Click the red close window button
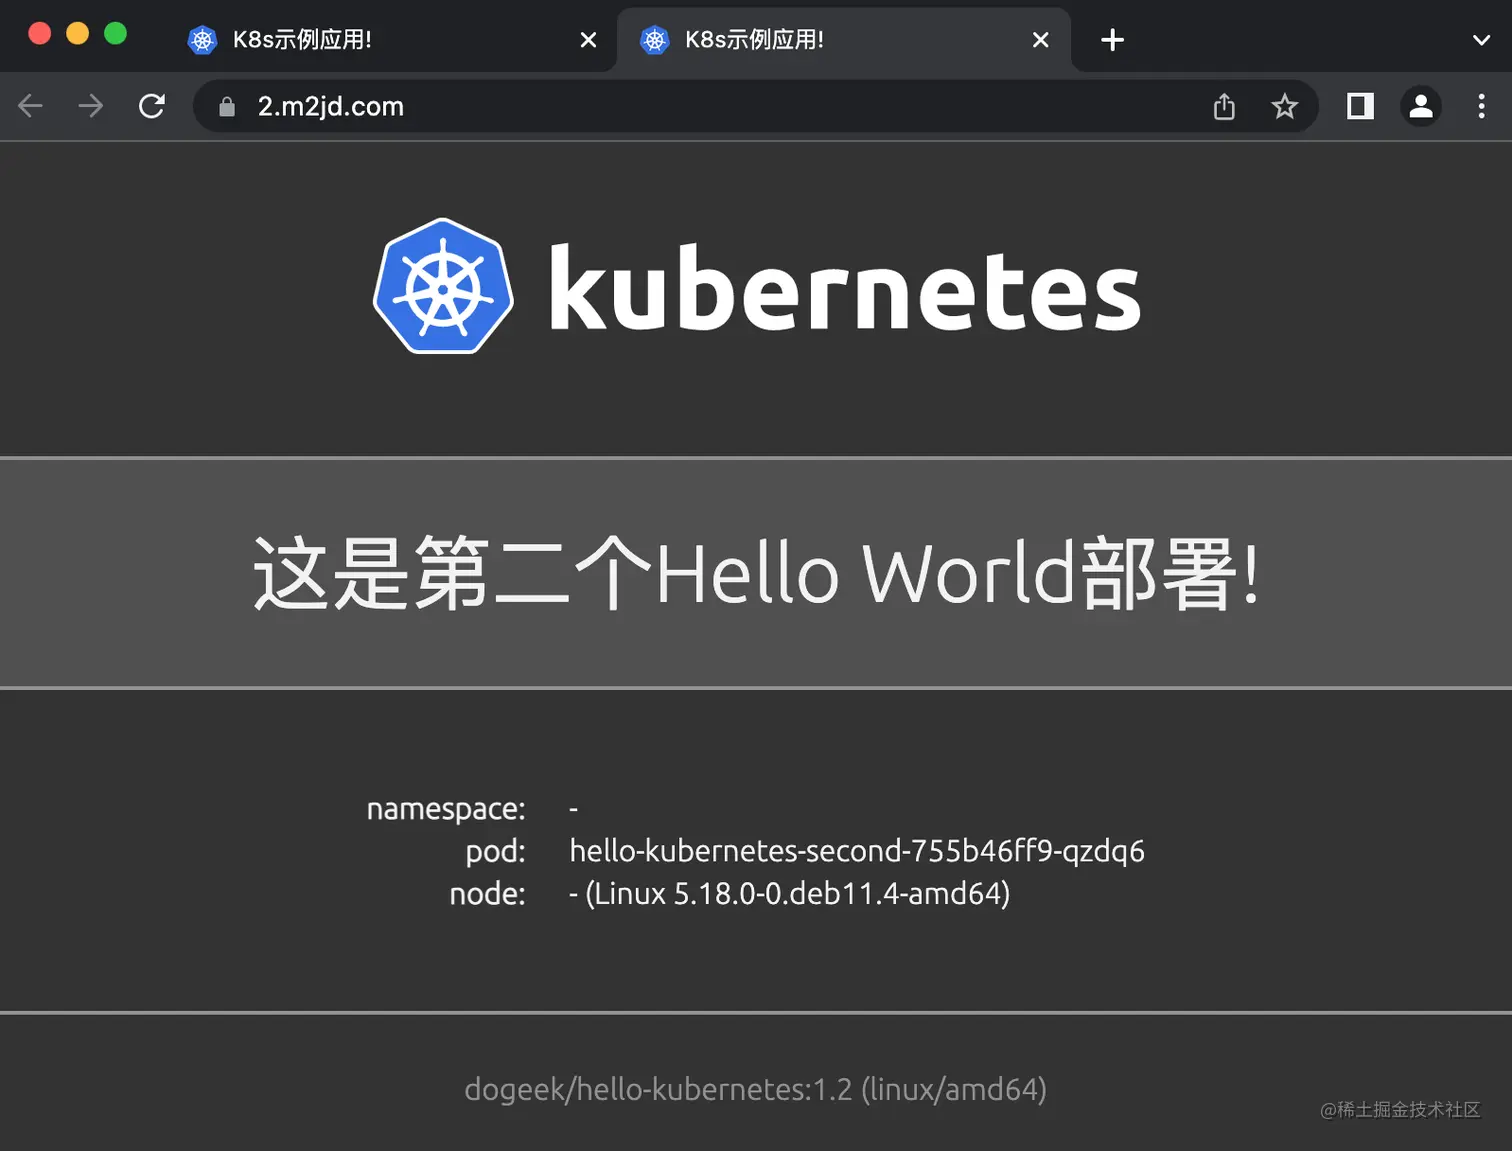Image resolution: width=1512 pixels, height=1151 pixels. [x=40, y=33]
